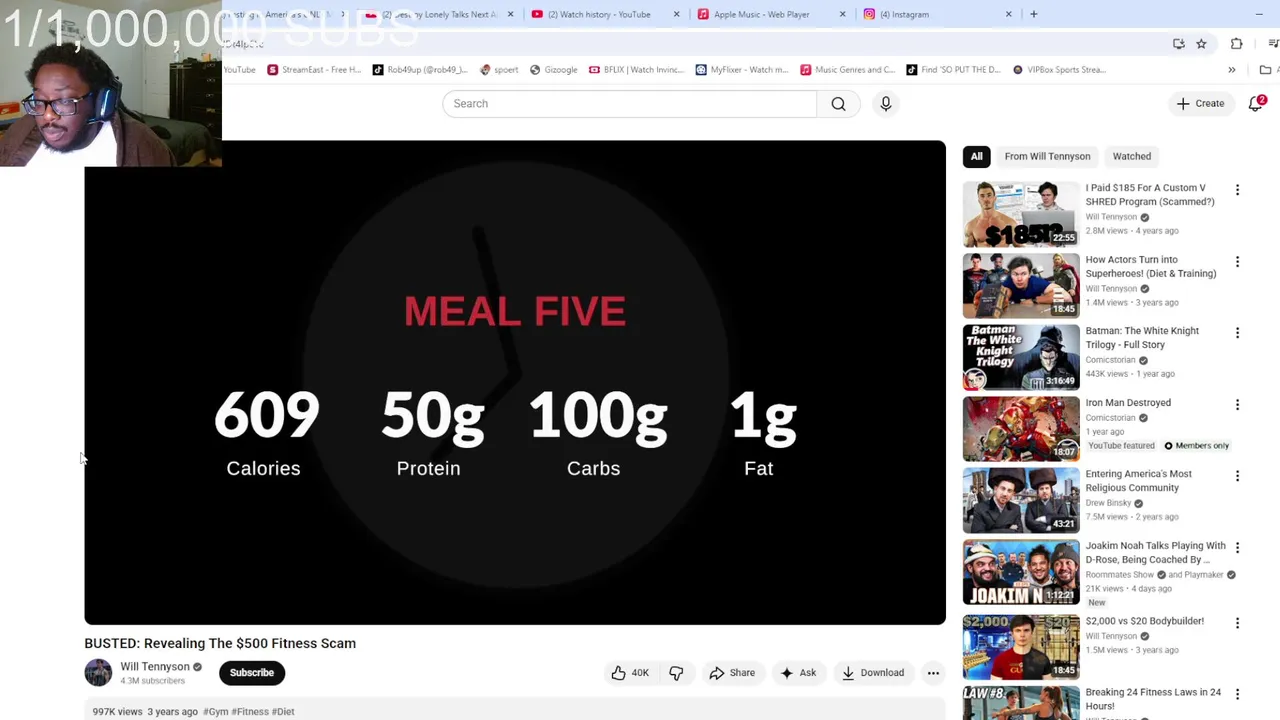This screenshot has width=1280, height=720.
Task: Open new browser tab plus
Action: coord(1033,14)
